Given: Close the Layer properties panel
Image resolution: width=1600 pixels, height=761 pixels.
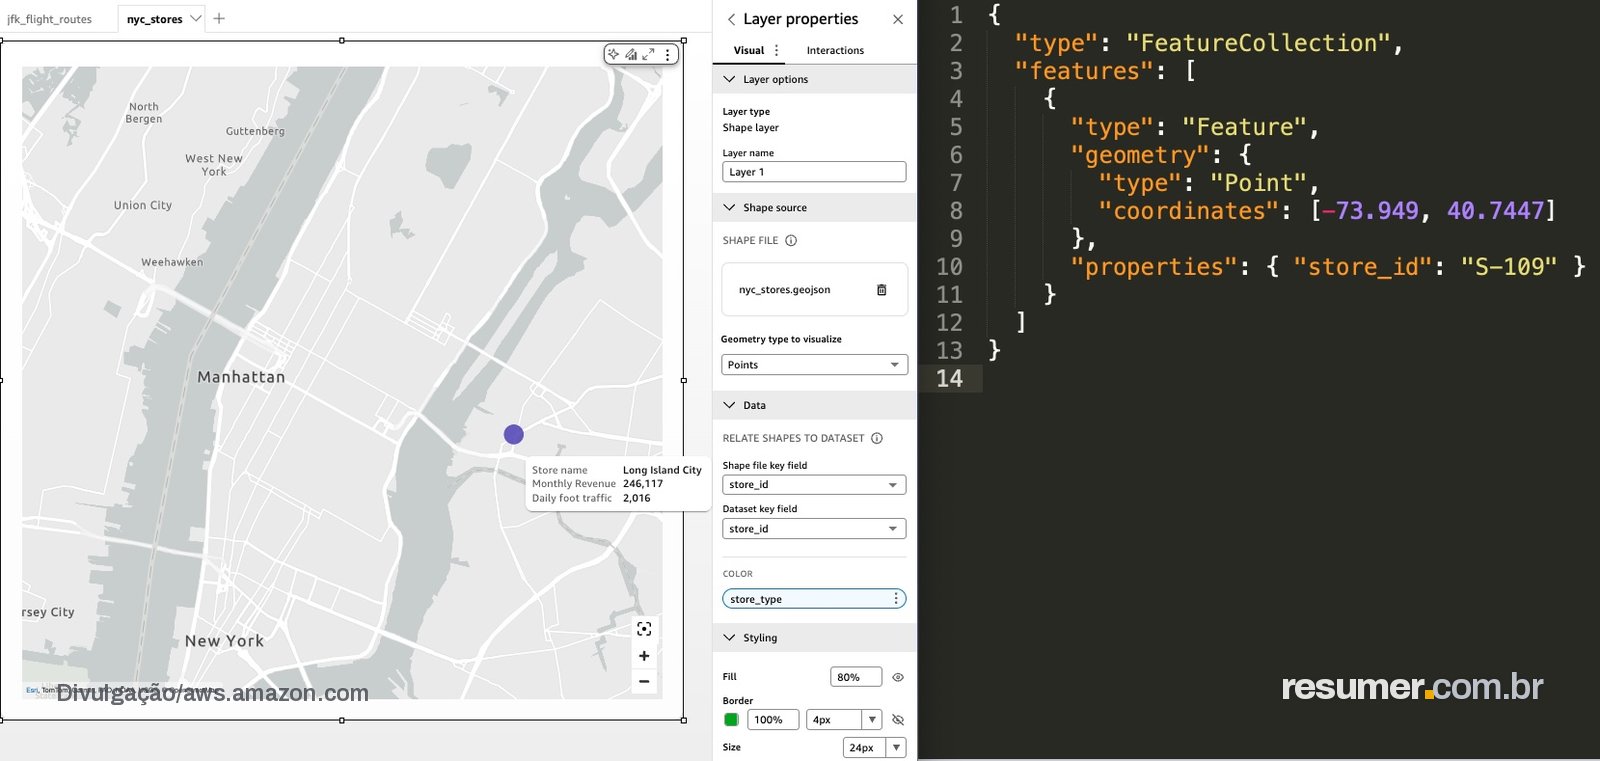Looking at the screenshot, I should [898, 19].
